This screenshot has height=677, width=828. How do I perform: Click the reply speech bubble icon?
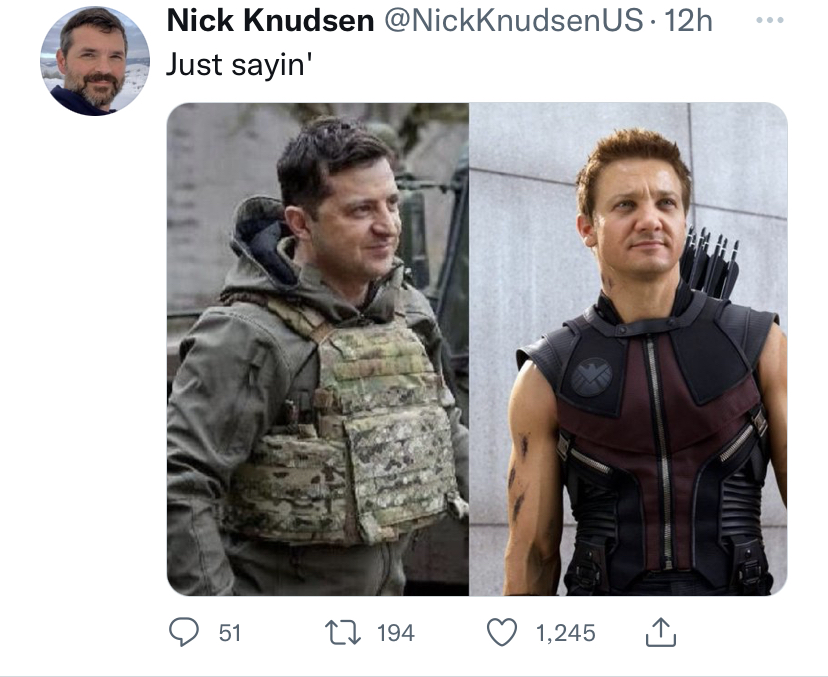182,632
